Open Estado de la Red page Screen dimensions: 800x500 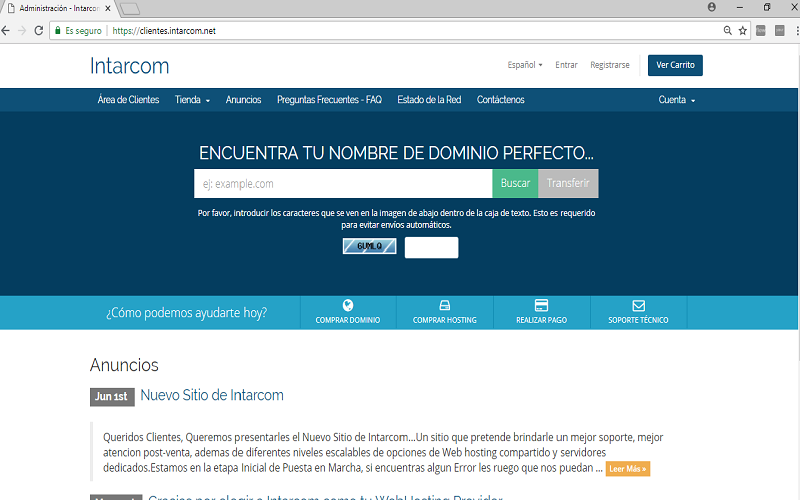point(429,99)
